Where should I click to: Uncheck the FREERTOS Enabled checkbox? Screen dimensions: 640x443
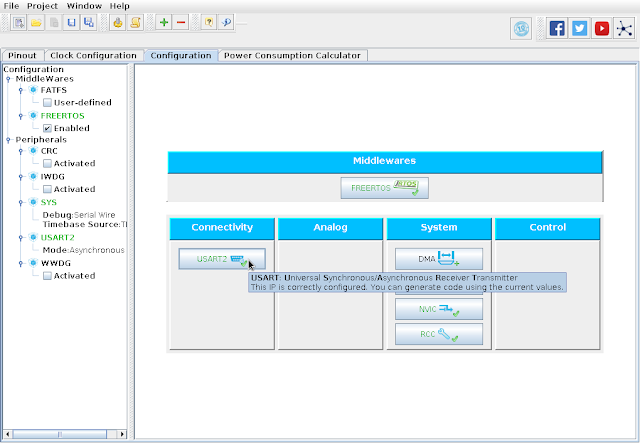coord(47,128)
